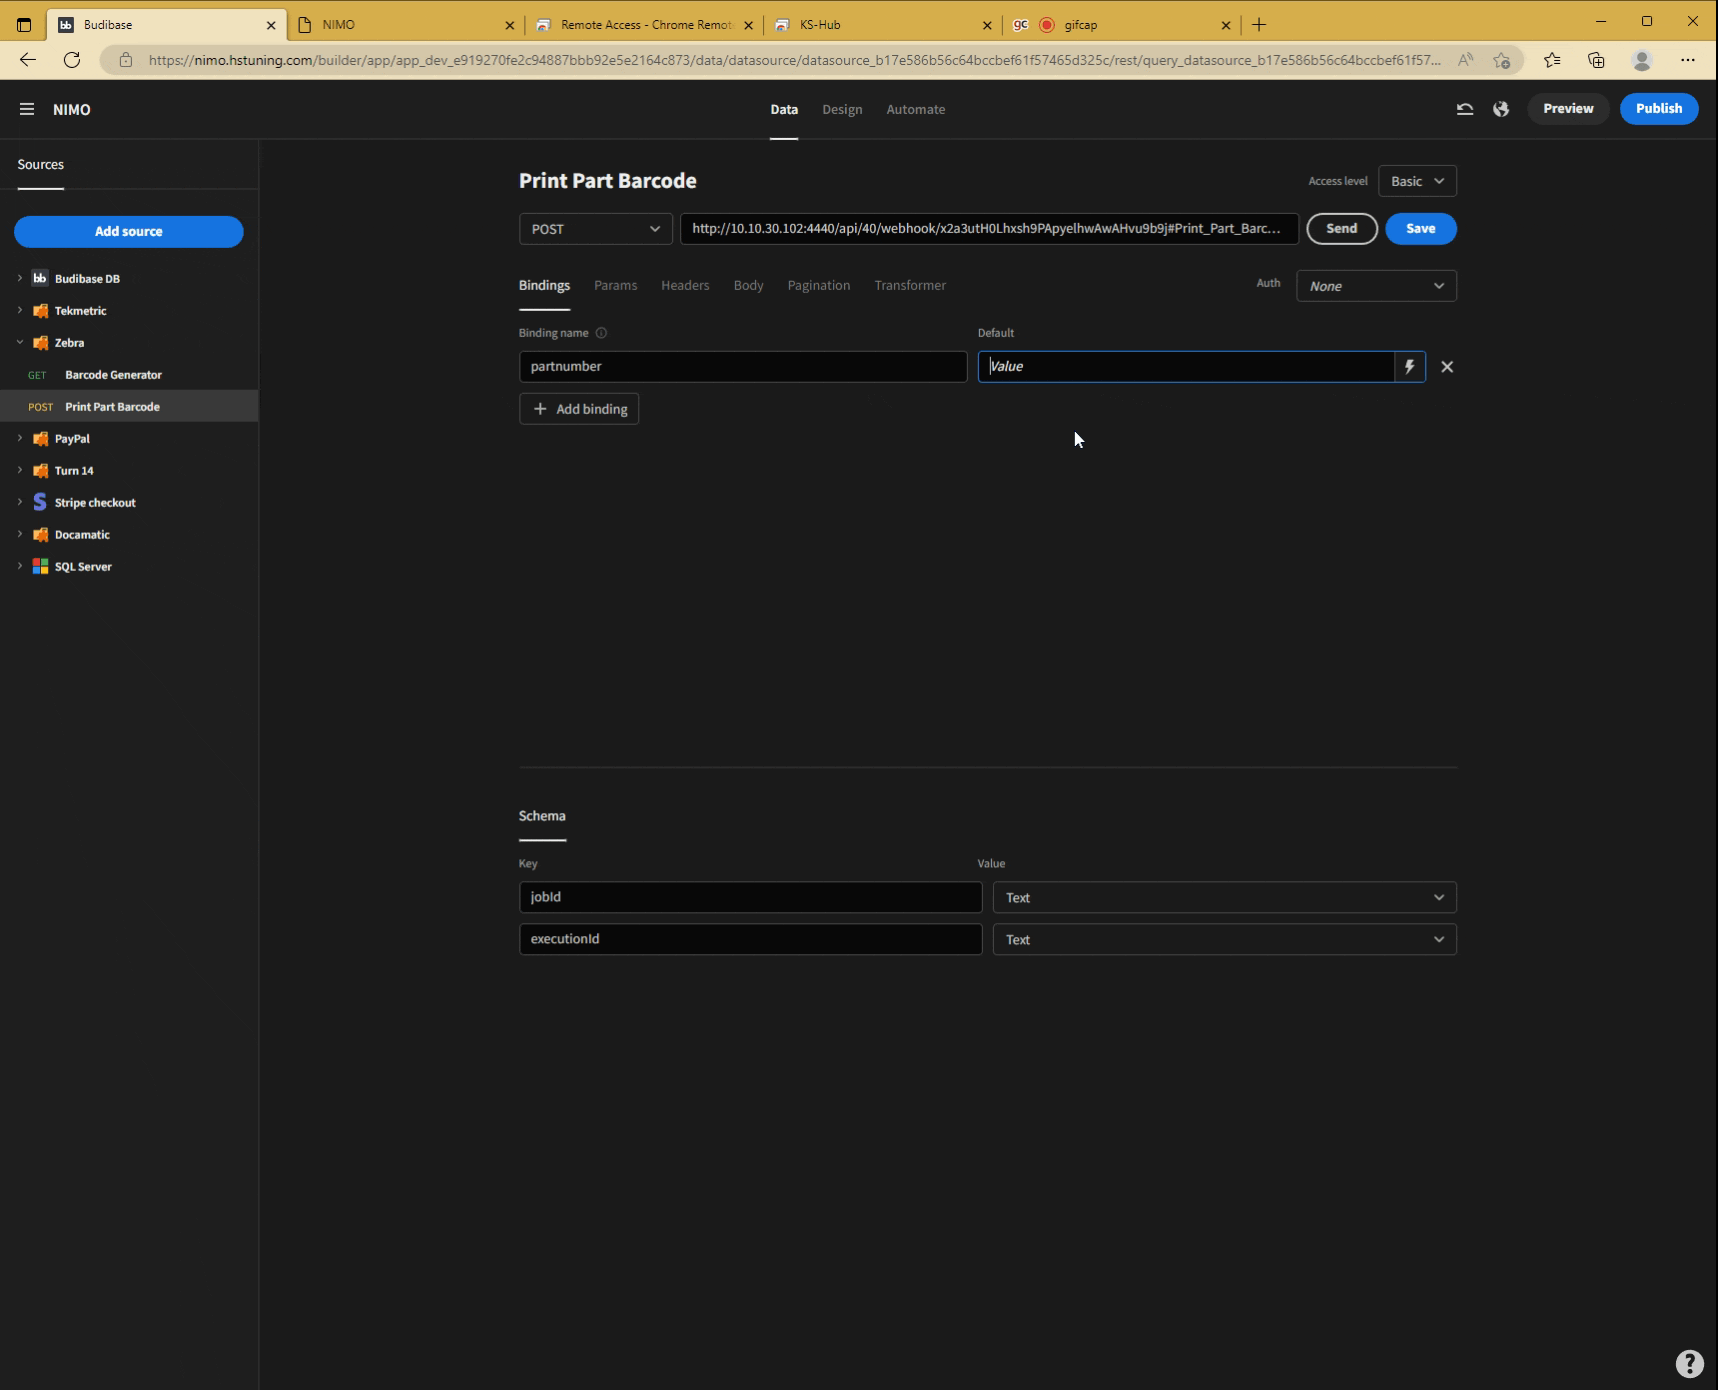
Task: Remove the partnumber binding with the X icon
Action: click(x=1447, y=367)
